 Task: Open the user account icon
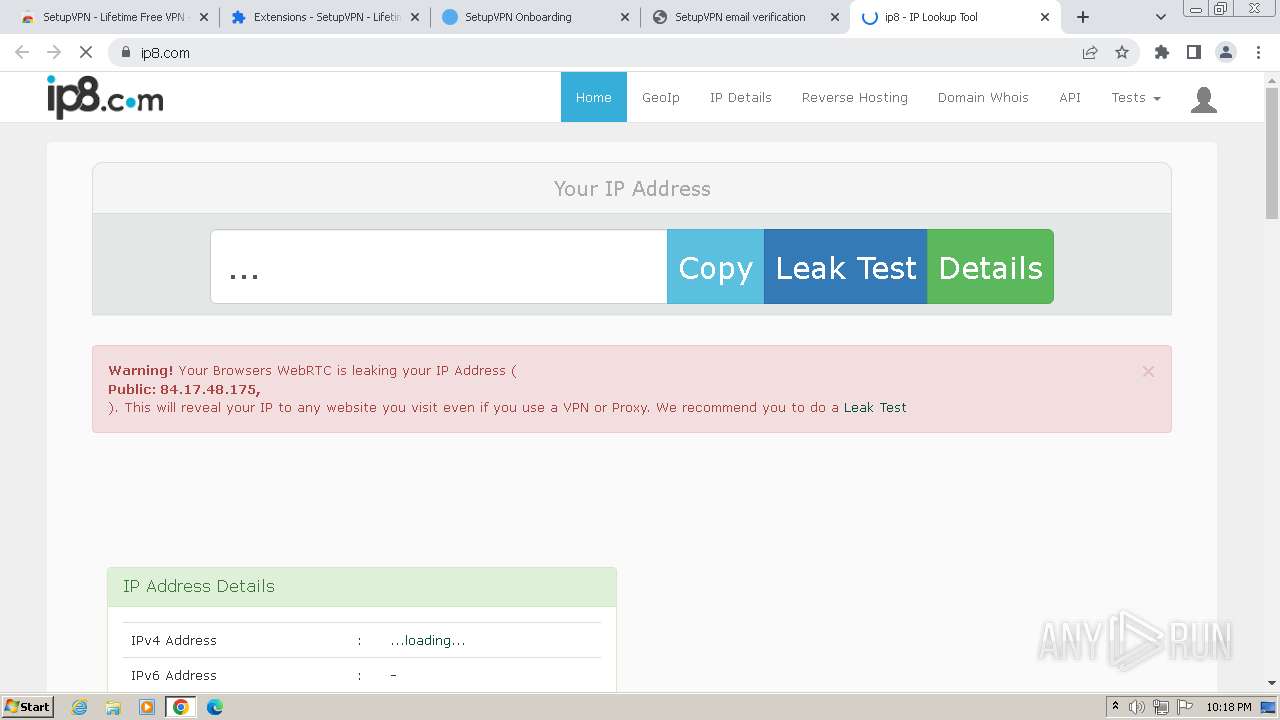tap(1204, 99)
